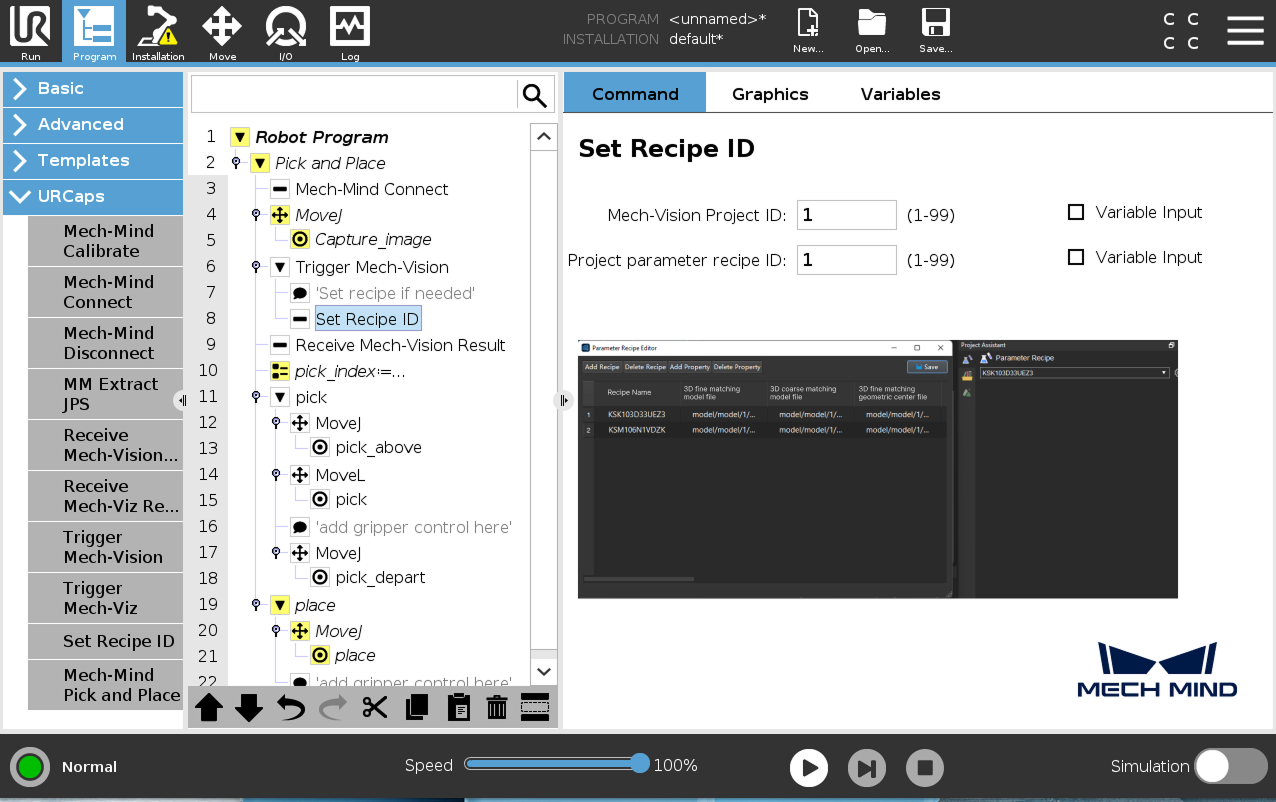Save the program using Save icon
Screen dimensions: 1276x802
click(x=935, y=30)
